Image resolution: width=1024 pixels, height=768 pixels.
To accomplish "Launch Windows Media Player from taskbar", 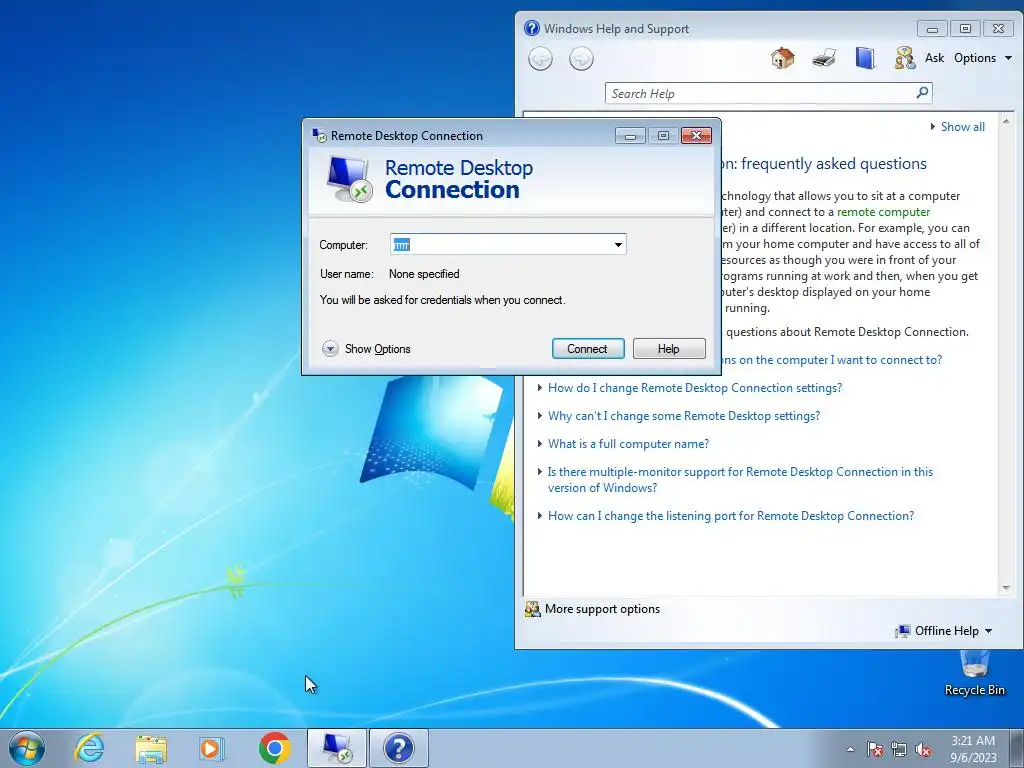I will click(212, 748).
